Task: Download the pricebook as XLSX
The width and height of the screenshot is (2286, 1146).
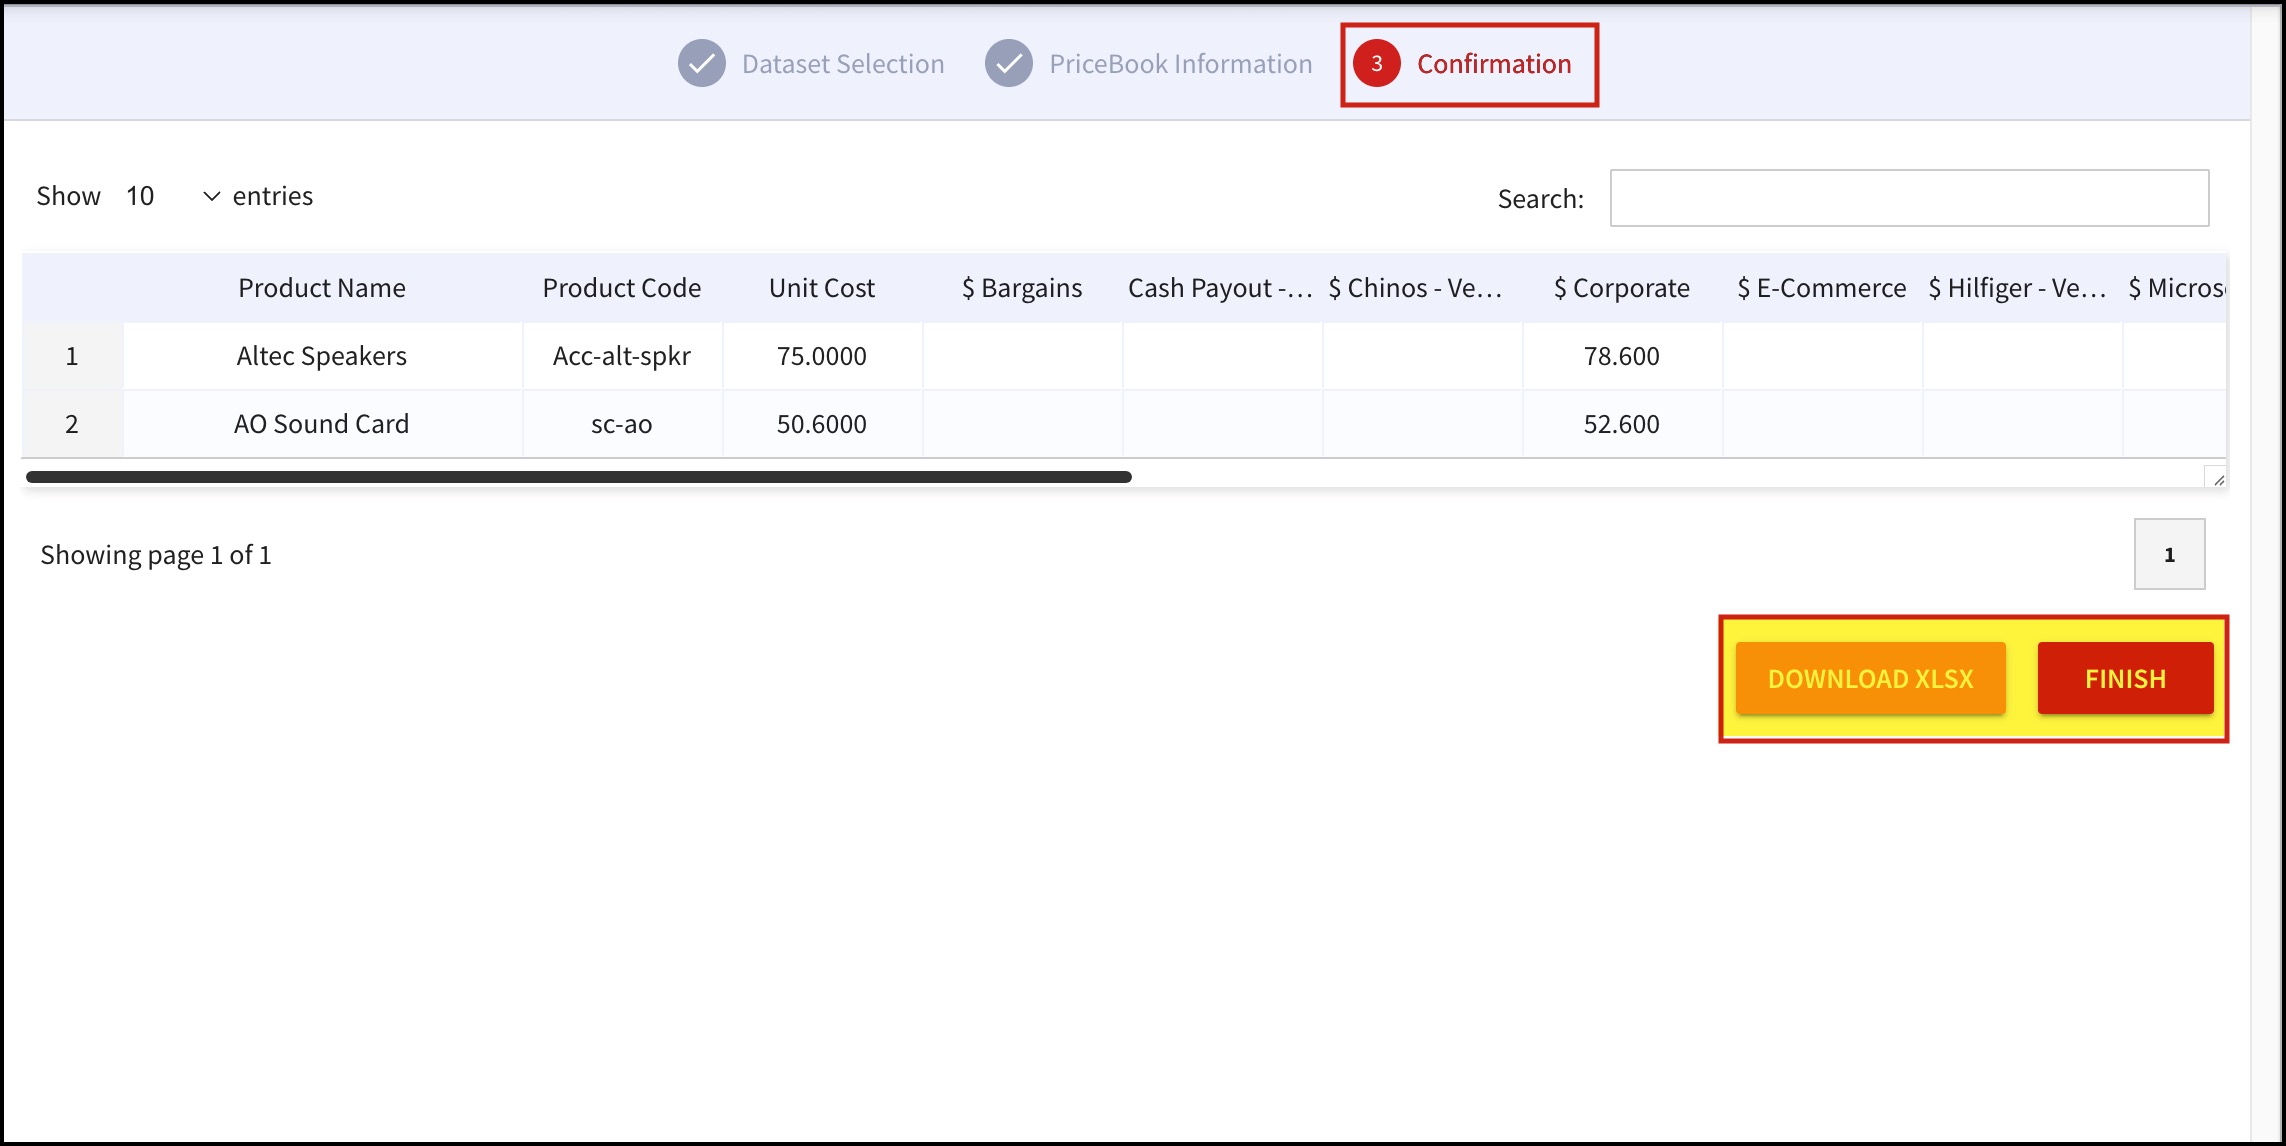Action: 1870,678
